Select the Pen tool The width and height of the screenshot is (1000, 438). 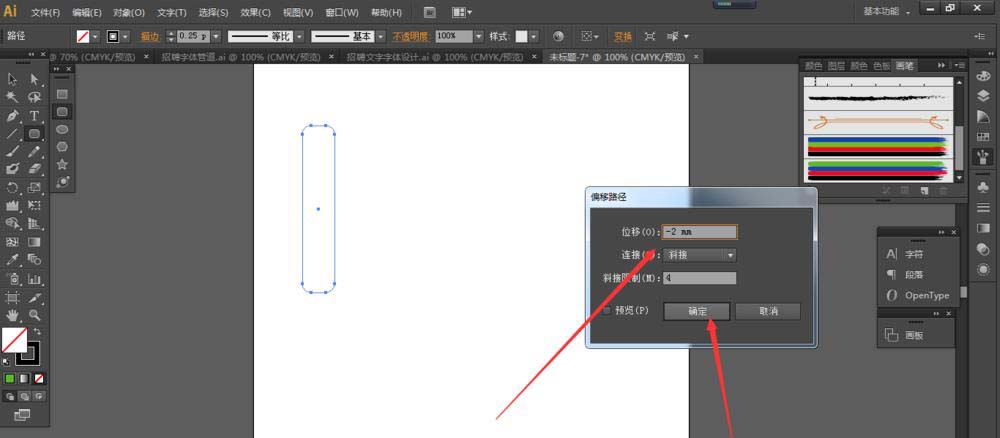click(x=12, y=115)
